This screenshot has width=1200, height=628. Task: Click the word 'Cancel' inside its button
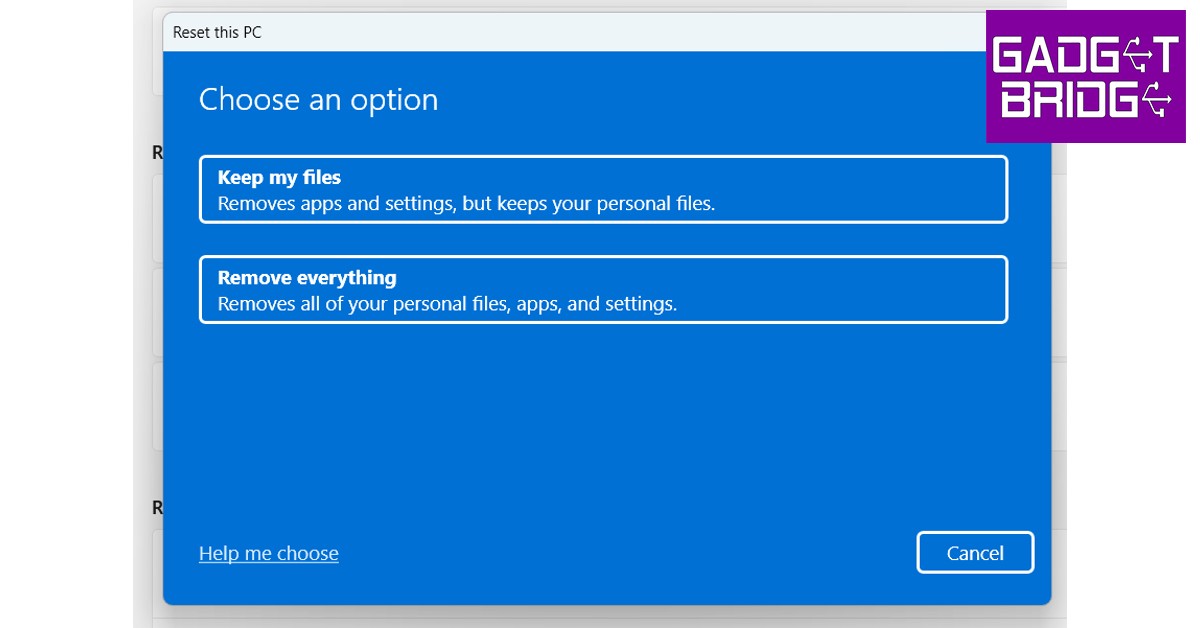click(975, 553)
